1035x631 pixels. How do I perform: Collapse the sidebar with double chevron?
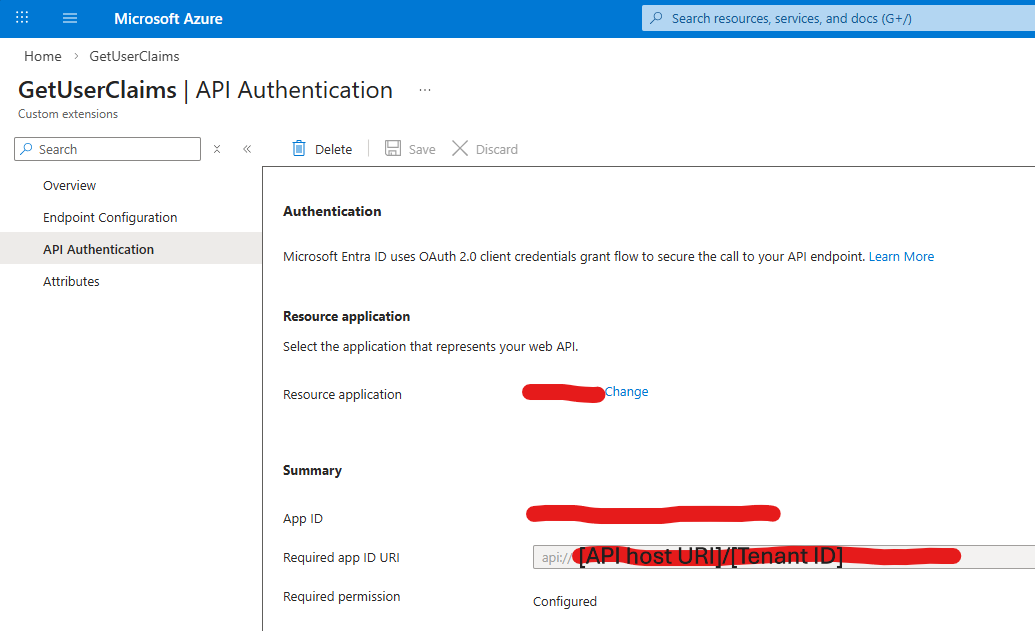coord(247,149)
